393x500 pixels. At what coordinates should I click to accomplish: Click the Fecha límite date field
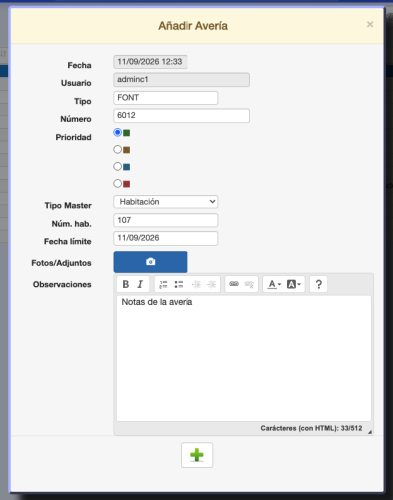click(166, 238)
